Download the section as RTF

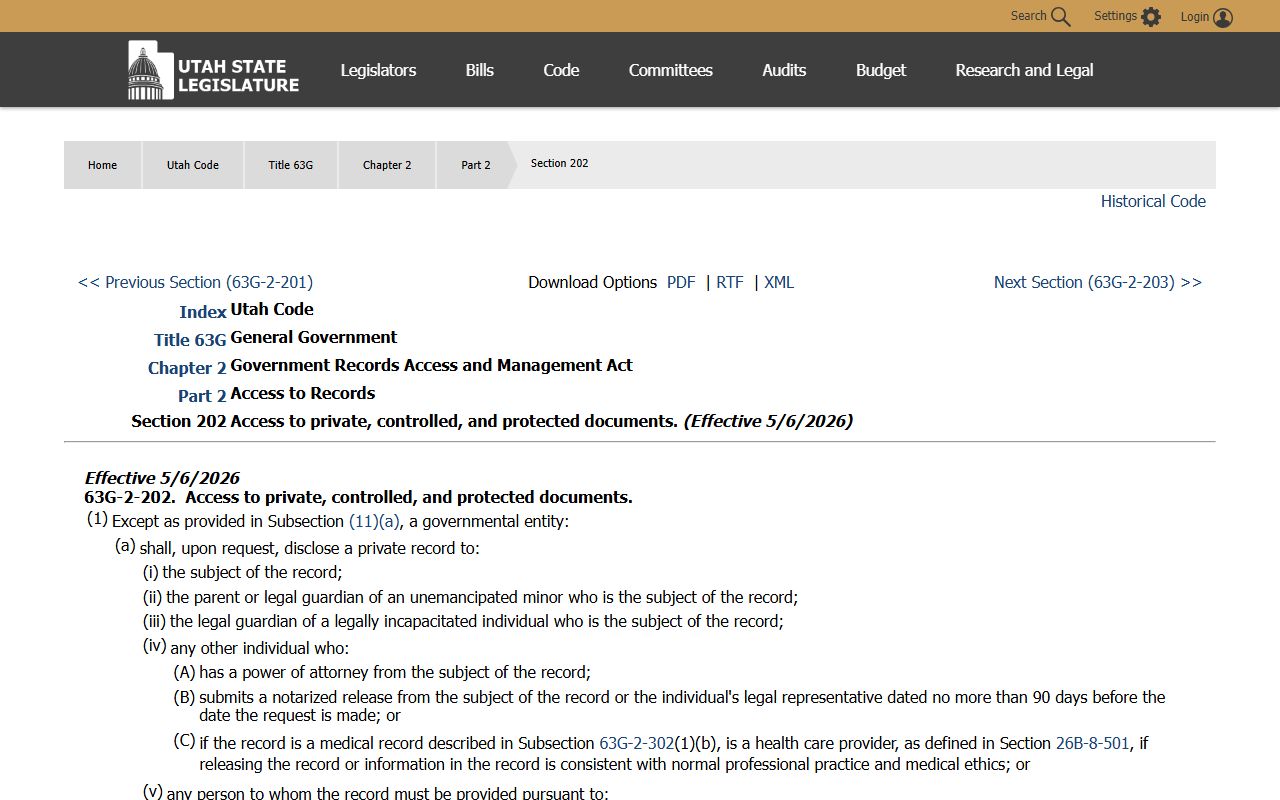[x=730, y=282]
